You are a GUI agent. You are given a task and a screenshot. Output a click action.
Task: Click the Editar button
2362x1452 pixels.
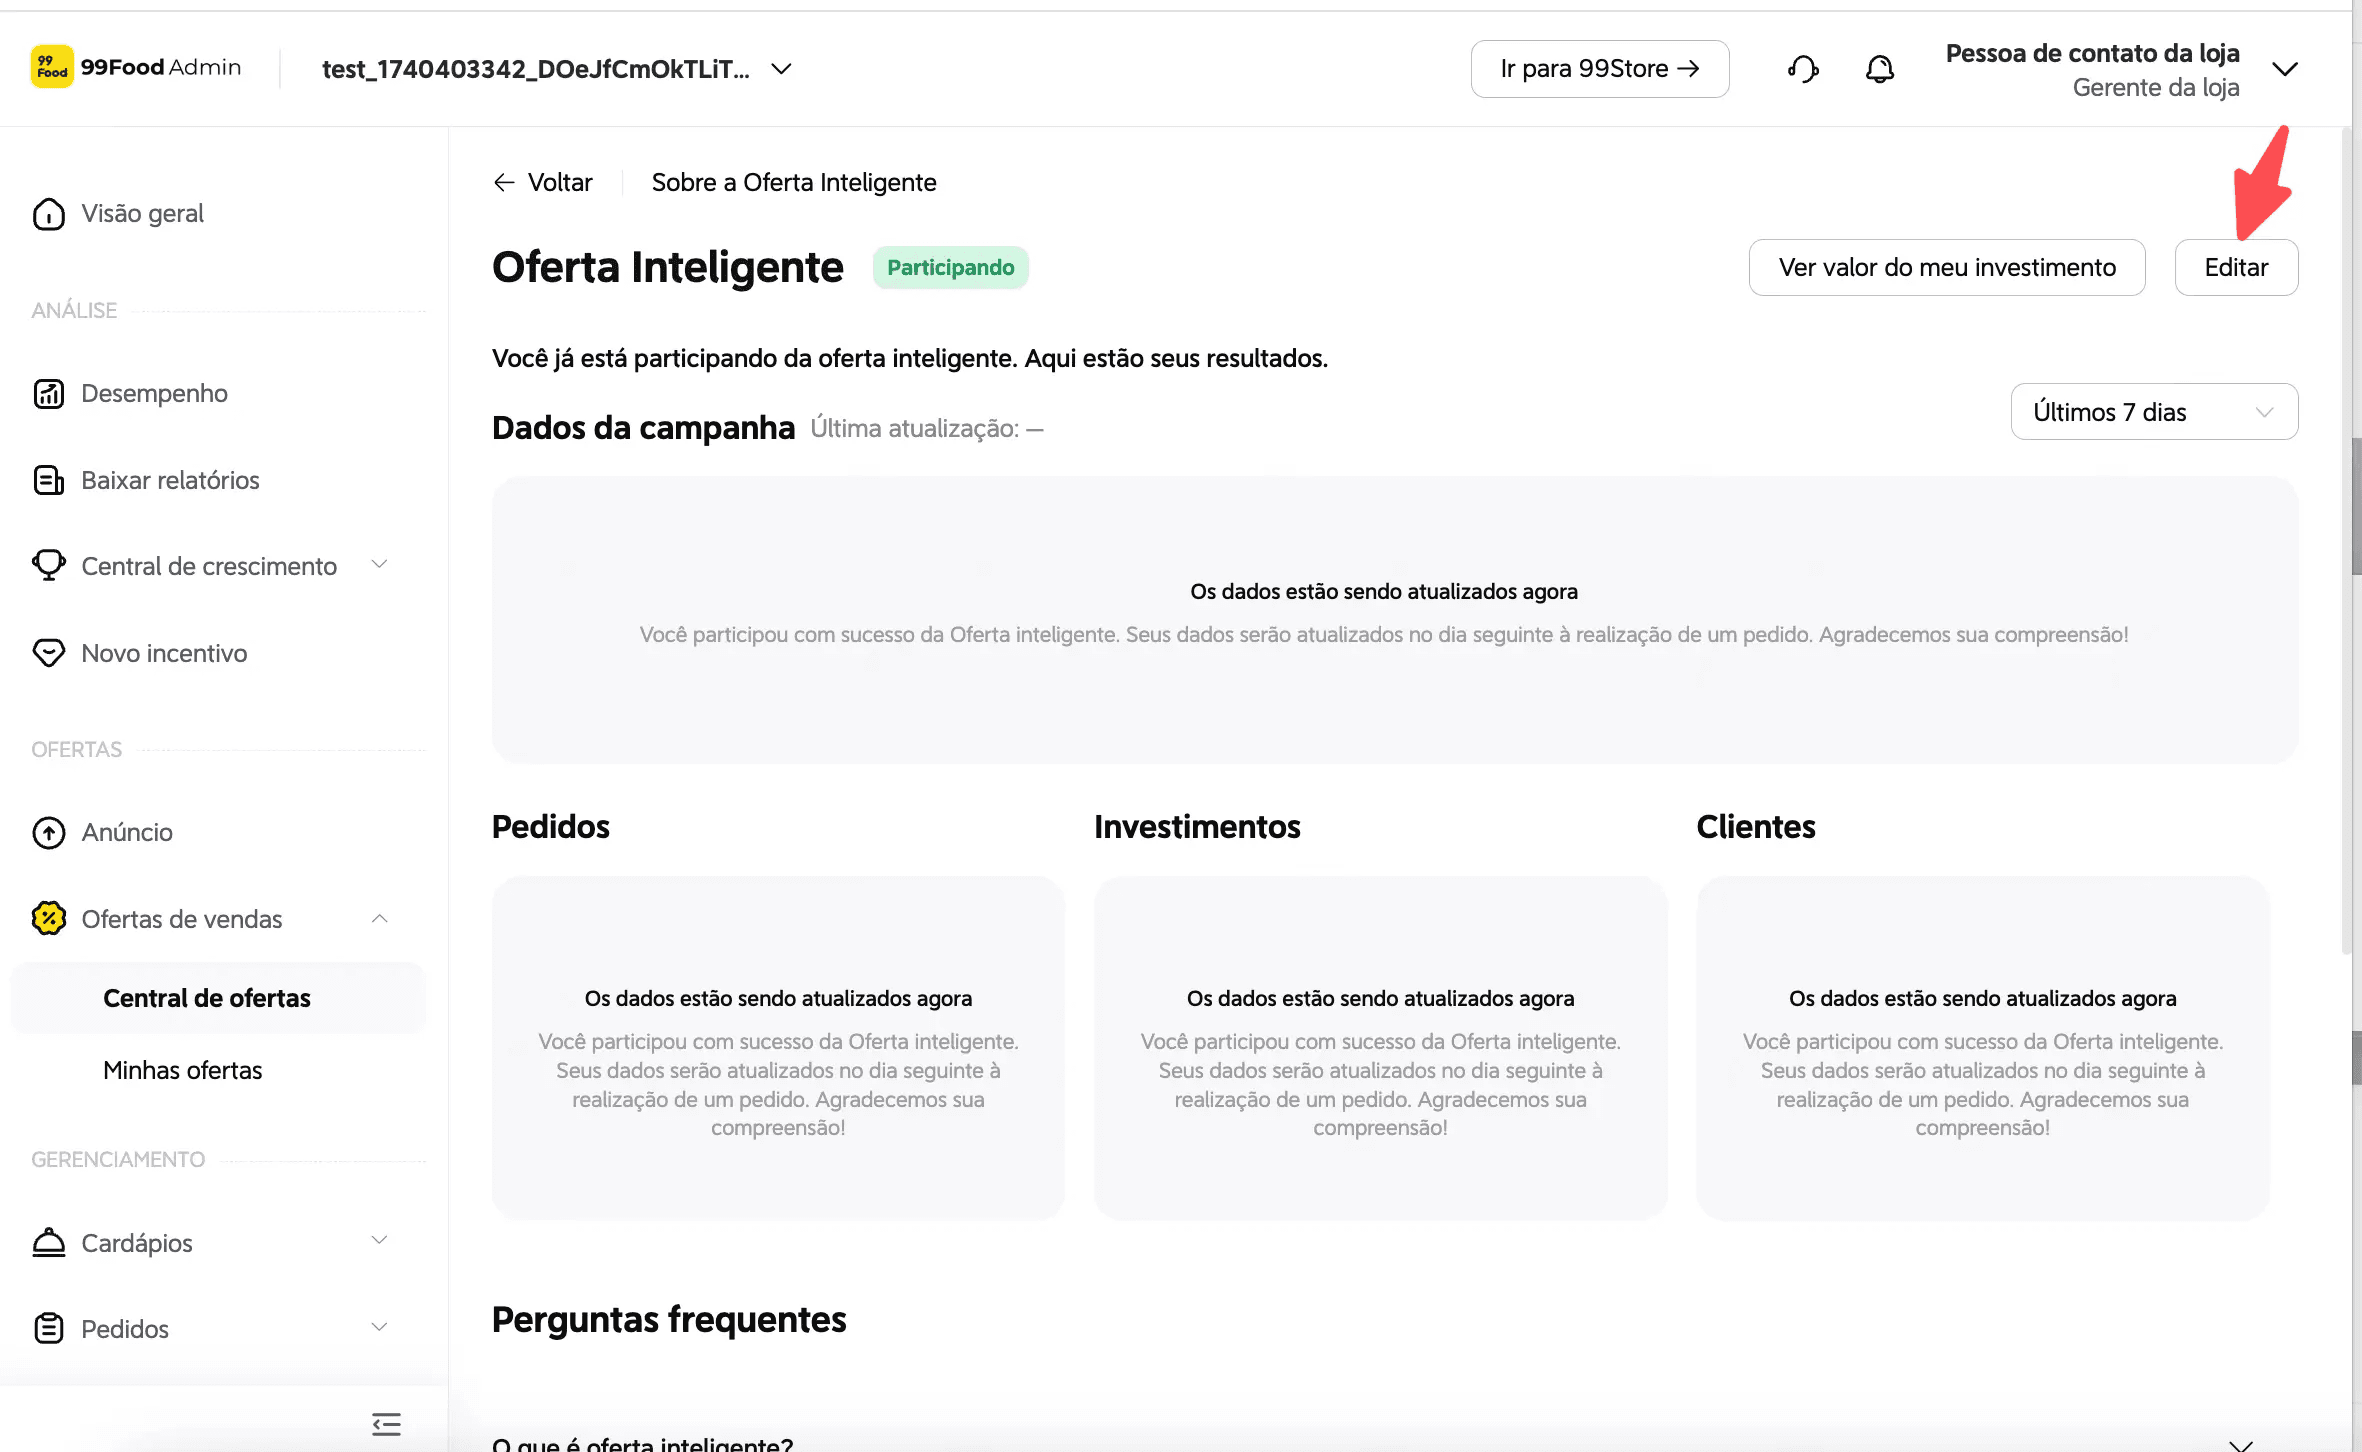[x=2236, y=267]
